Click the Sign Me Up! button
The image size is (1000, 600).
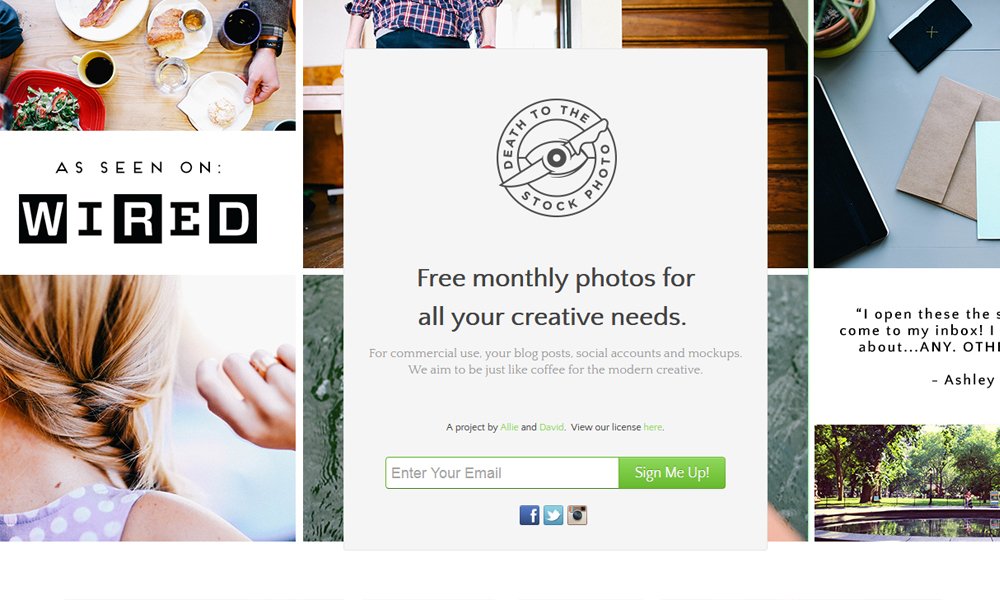[x=672, y=472]
